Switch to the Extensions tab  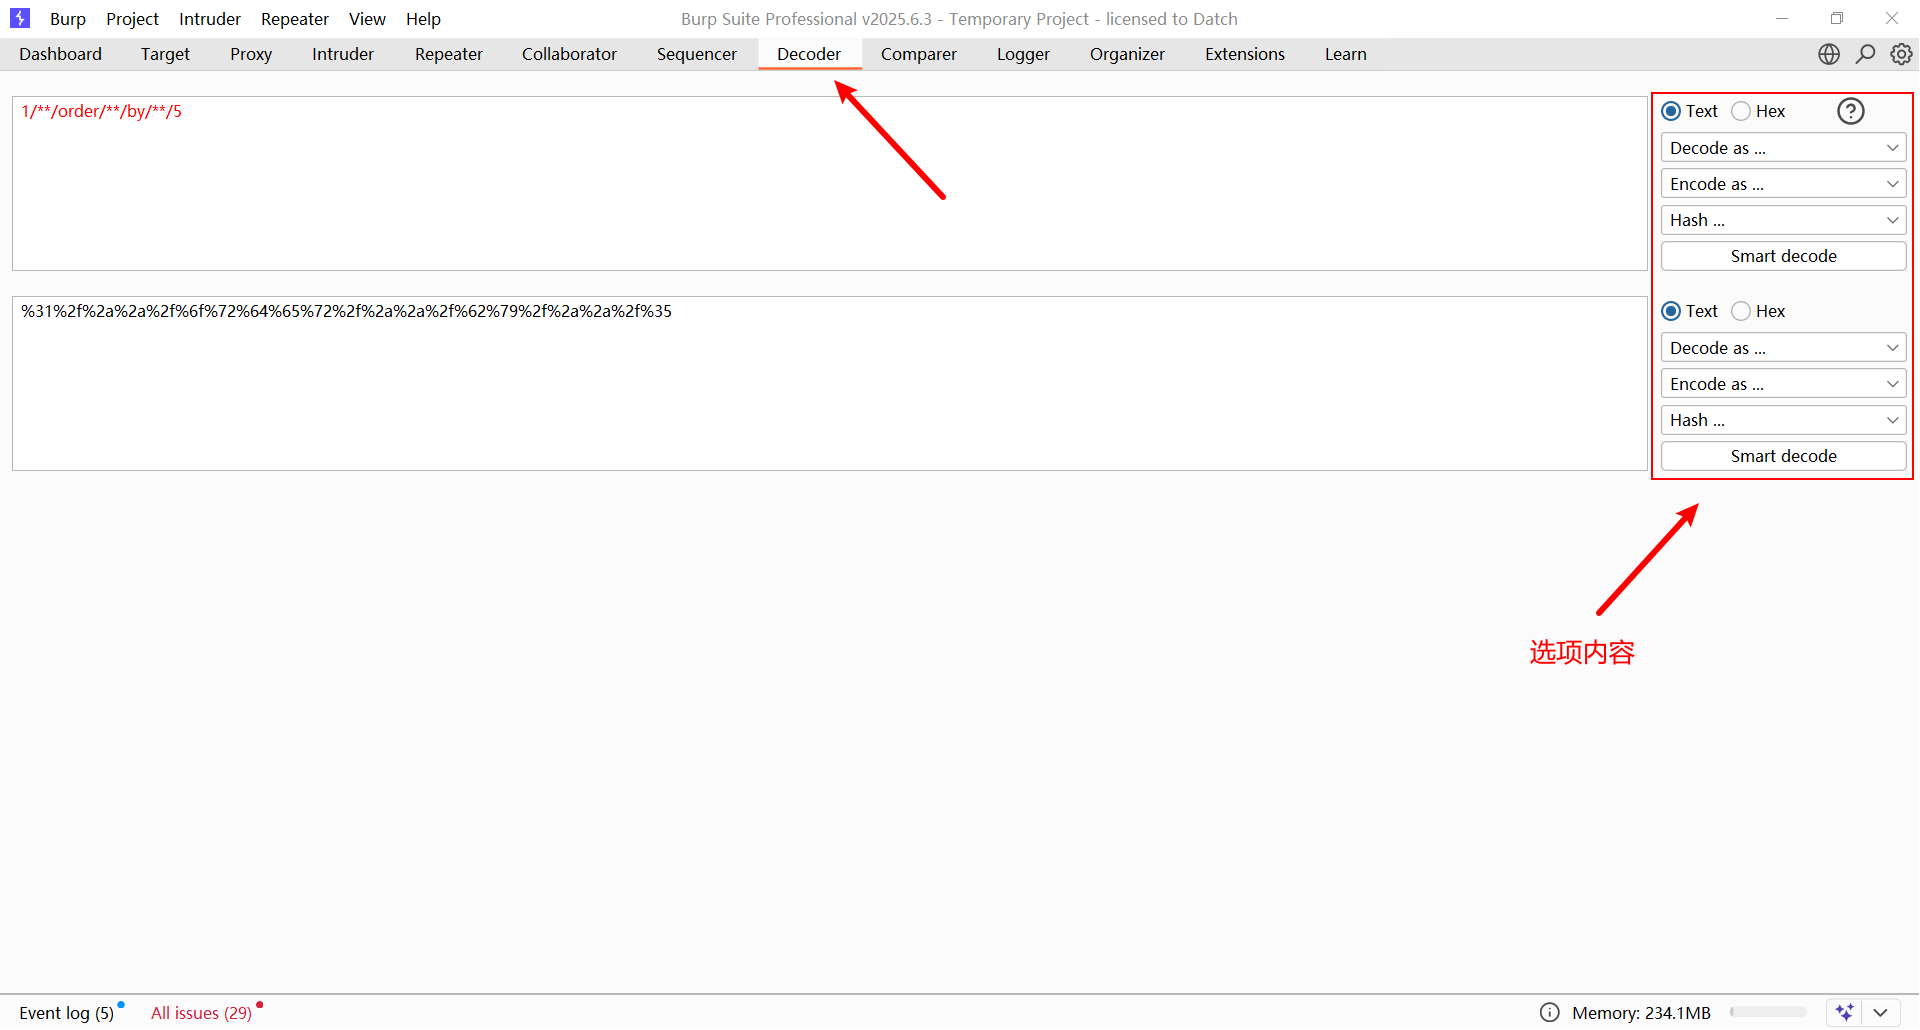pos(1245,54)
